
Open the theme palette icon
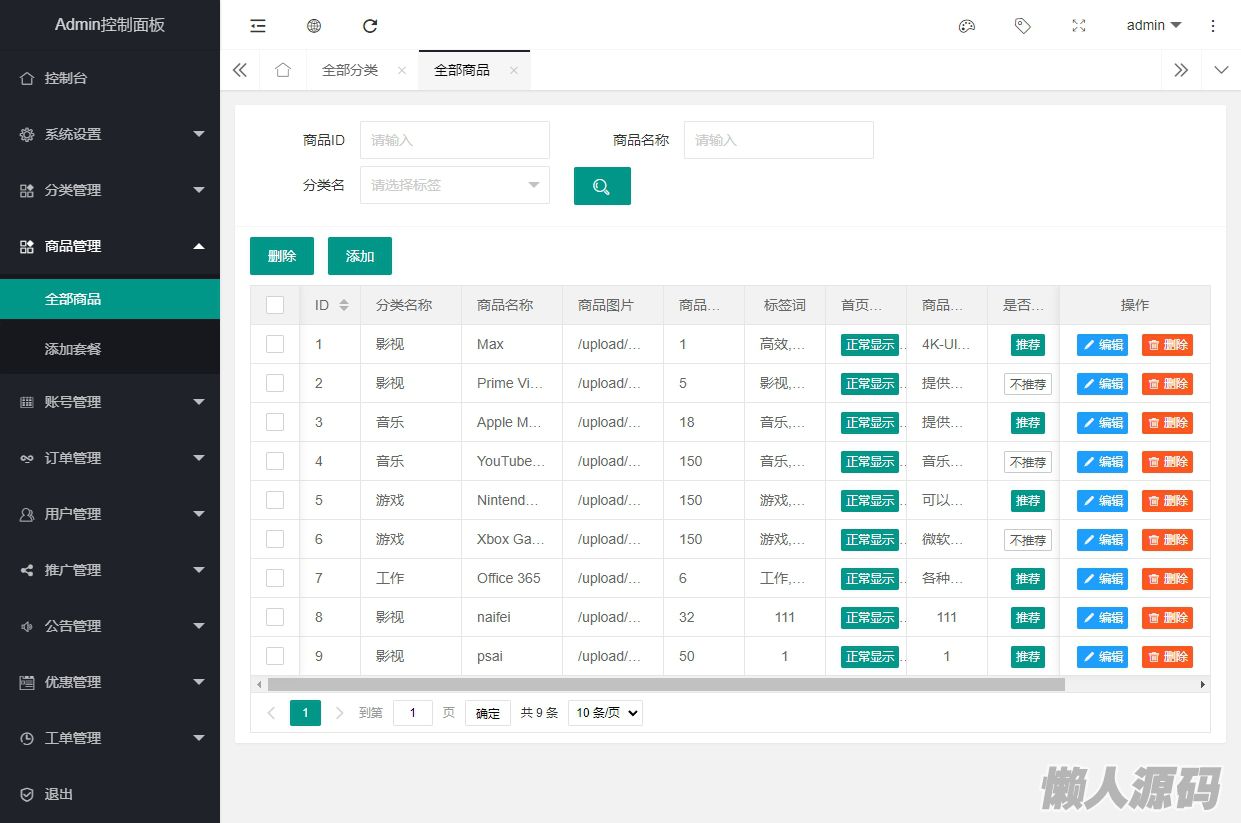click(x=966, y=26)
